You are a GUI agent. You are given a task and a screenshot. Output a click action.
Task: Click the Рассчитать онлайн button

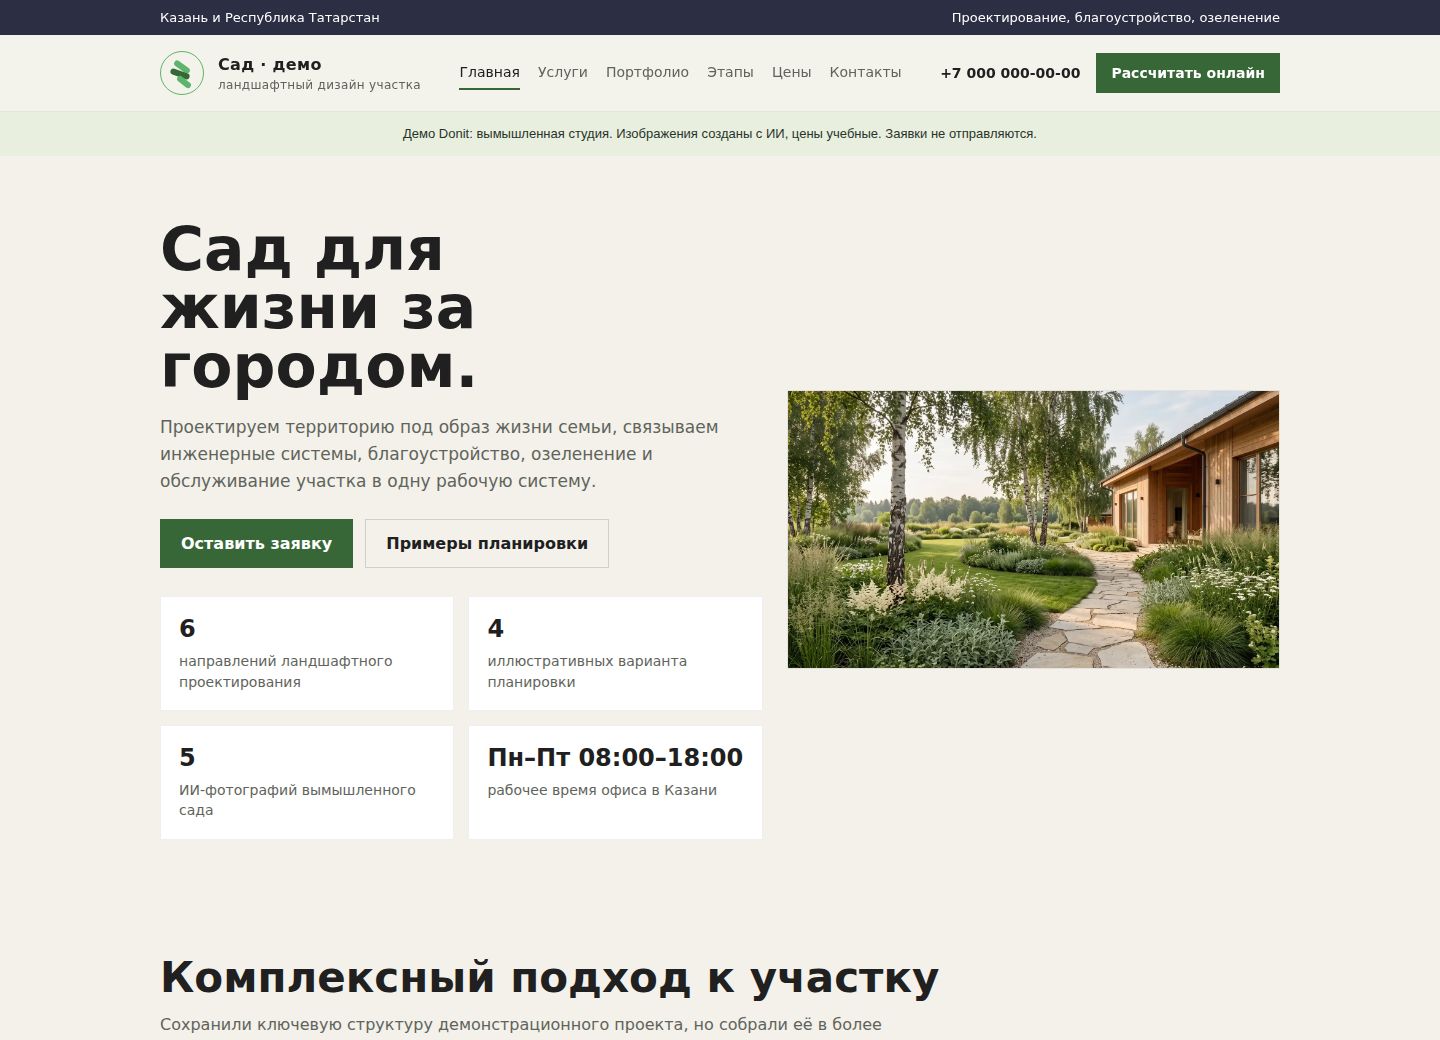click(x=1188, y=73)
